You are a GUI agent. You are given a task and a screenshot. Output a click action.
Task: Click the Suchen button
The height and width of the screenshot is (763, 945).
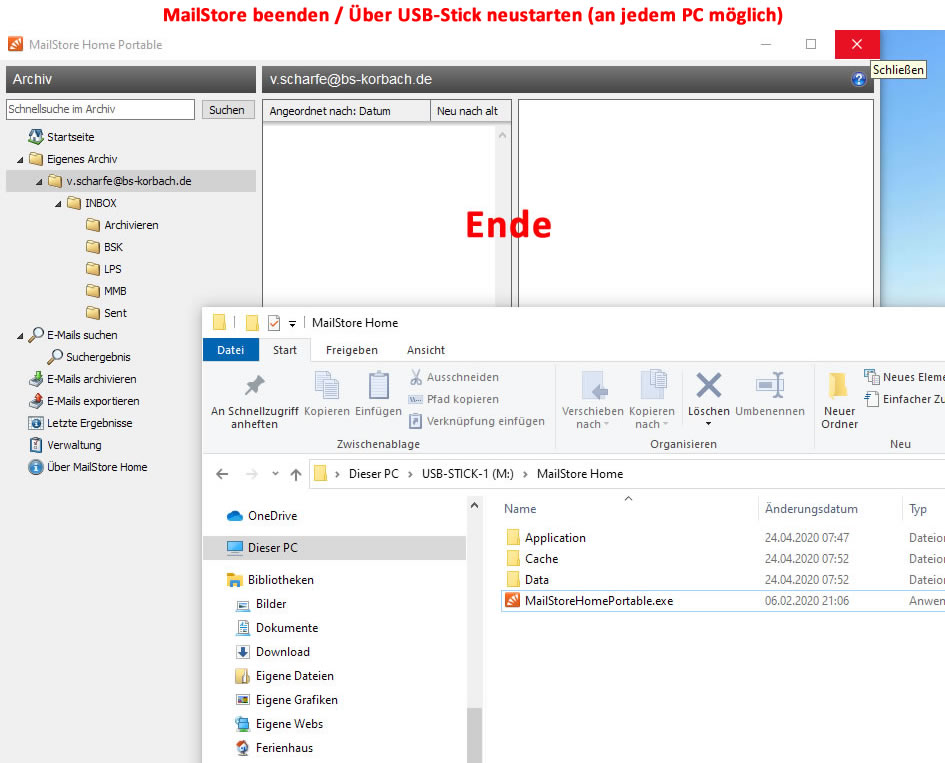coord(227,110)
